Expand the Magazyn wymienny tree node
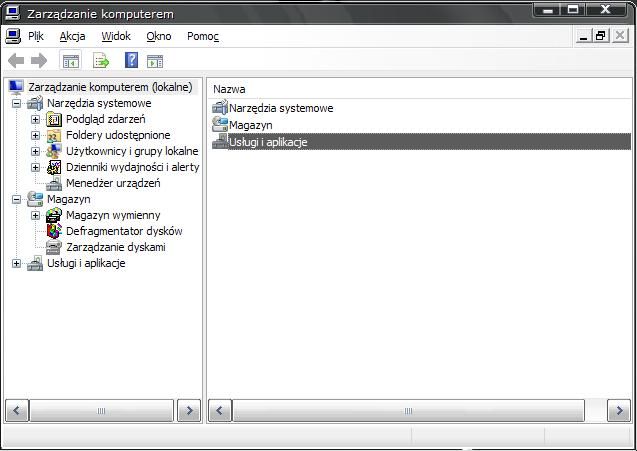Viewport: 637px width, 451px height. tap(36, 215)
